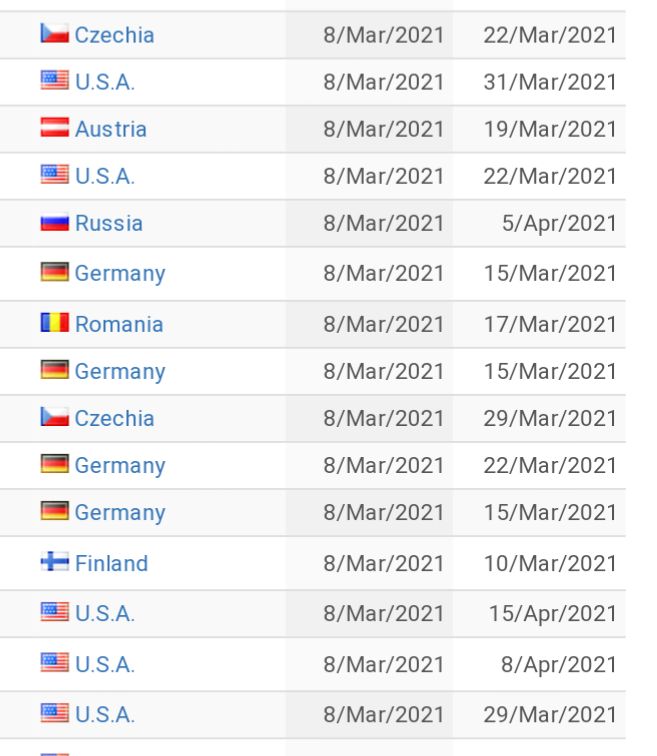Click U.S.A. flag in 31/Mar/2021 row
The height and width of the screenshot is (756, 657).
pos(54,81)
